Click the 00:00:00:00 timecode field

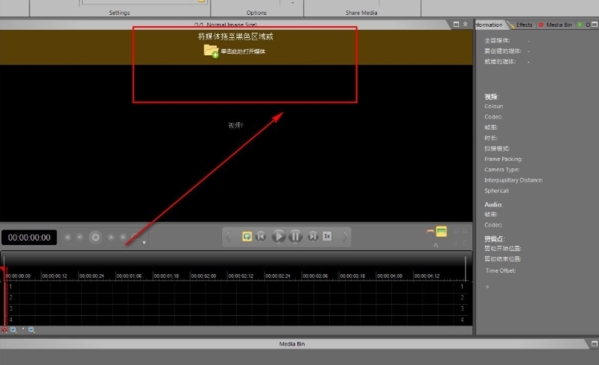point(29,237)
